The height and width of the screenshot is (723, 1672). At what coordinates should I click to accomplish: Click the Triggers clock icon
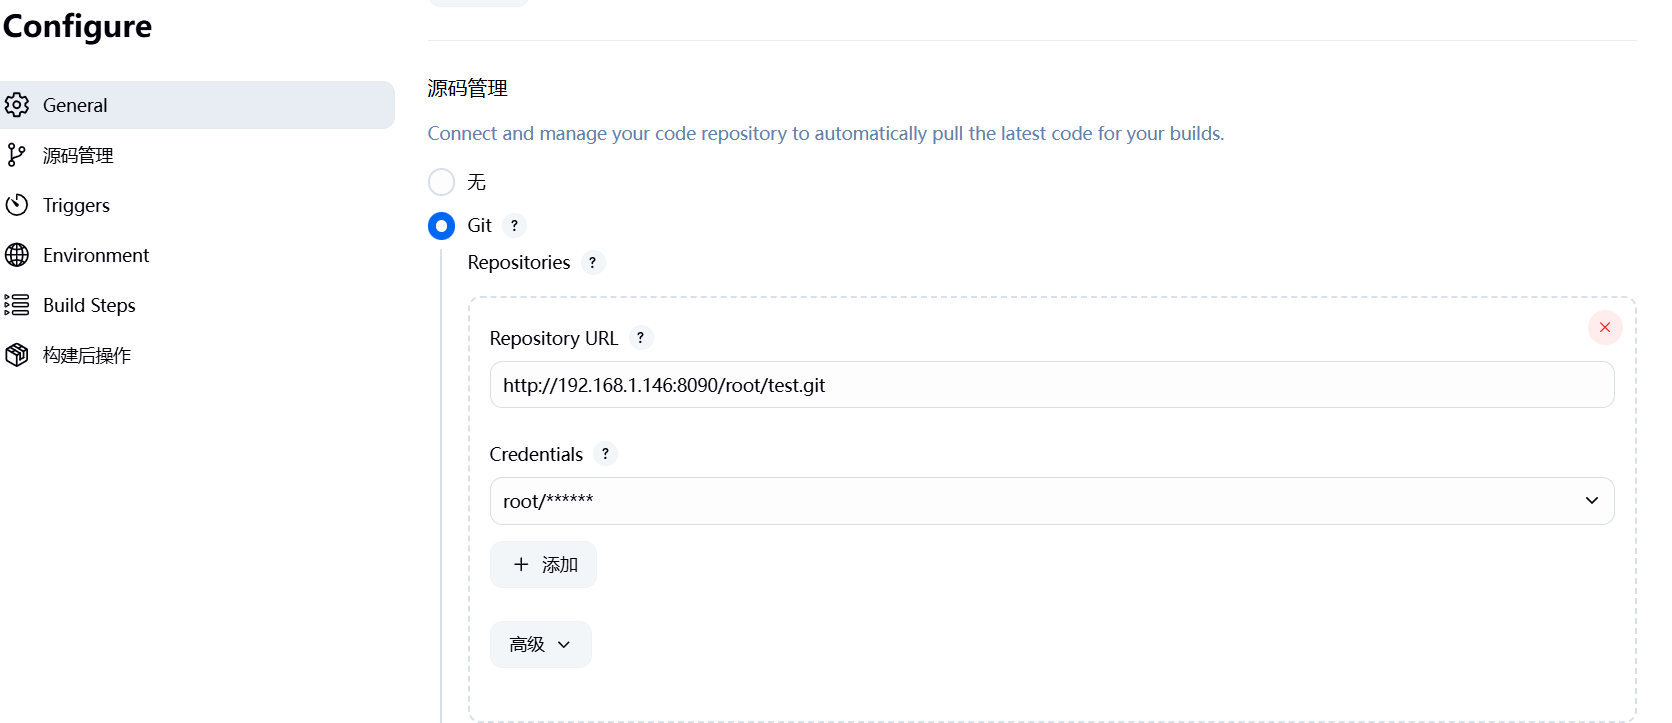click(x=17, y=205)
